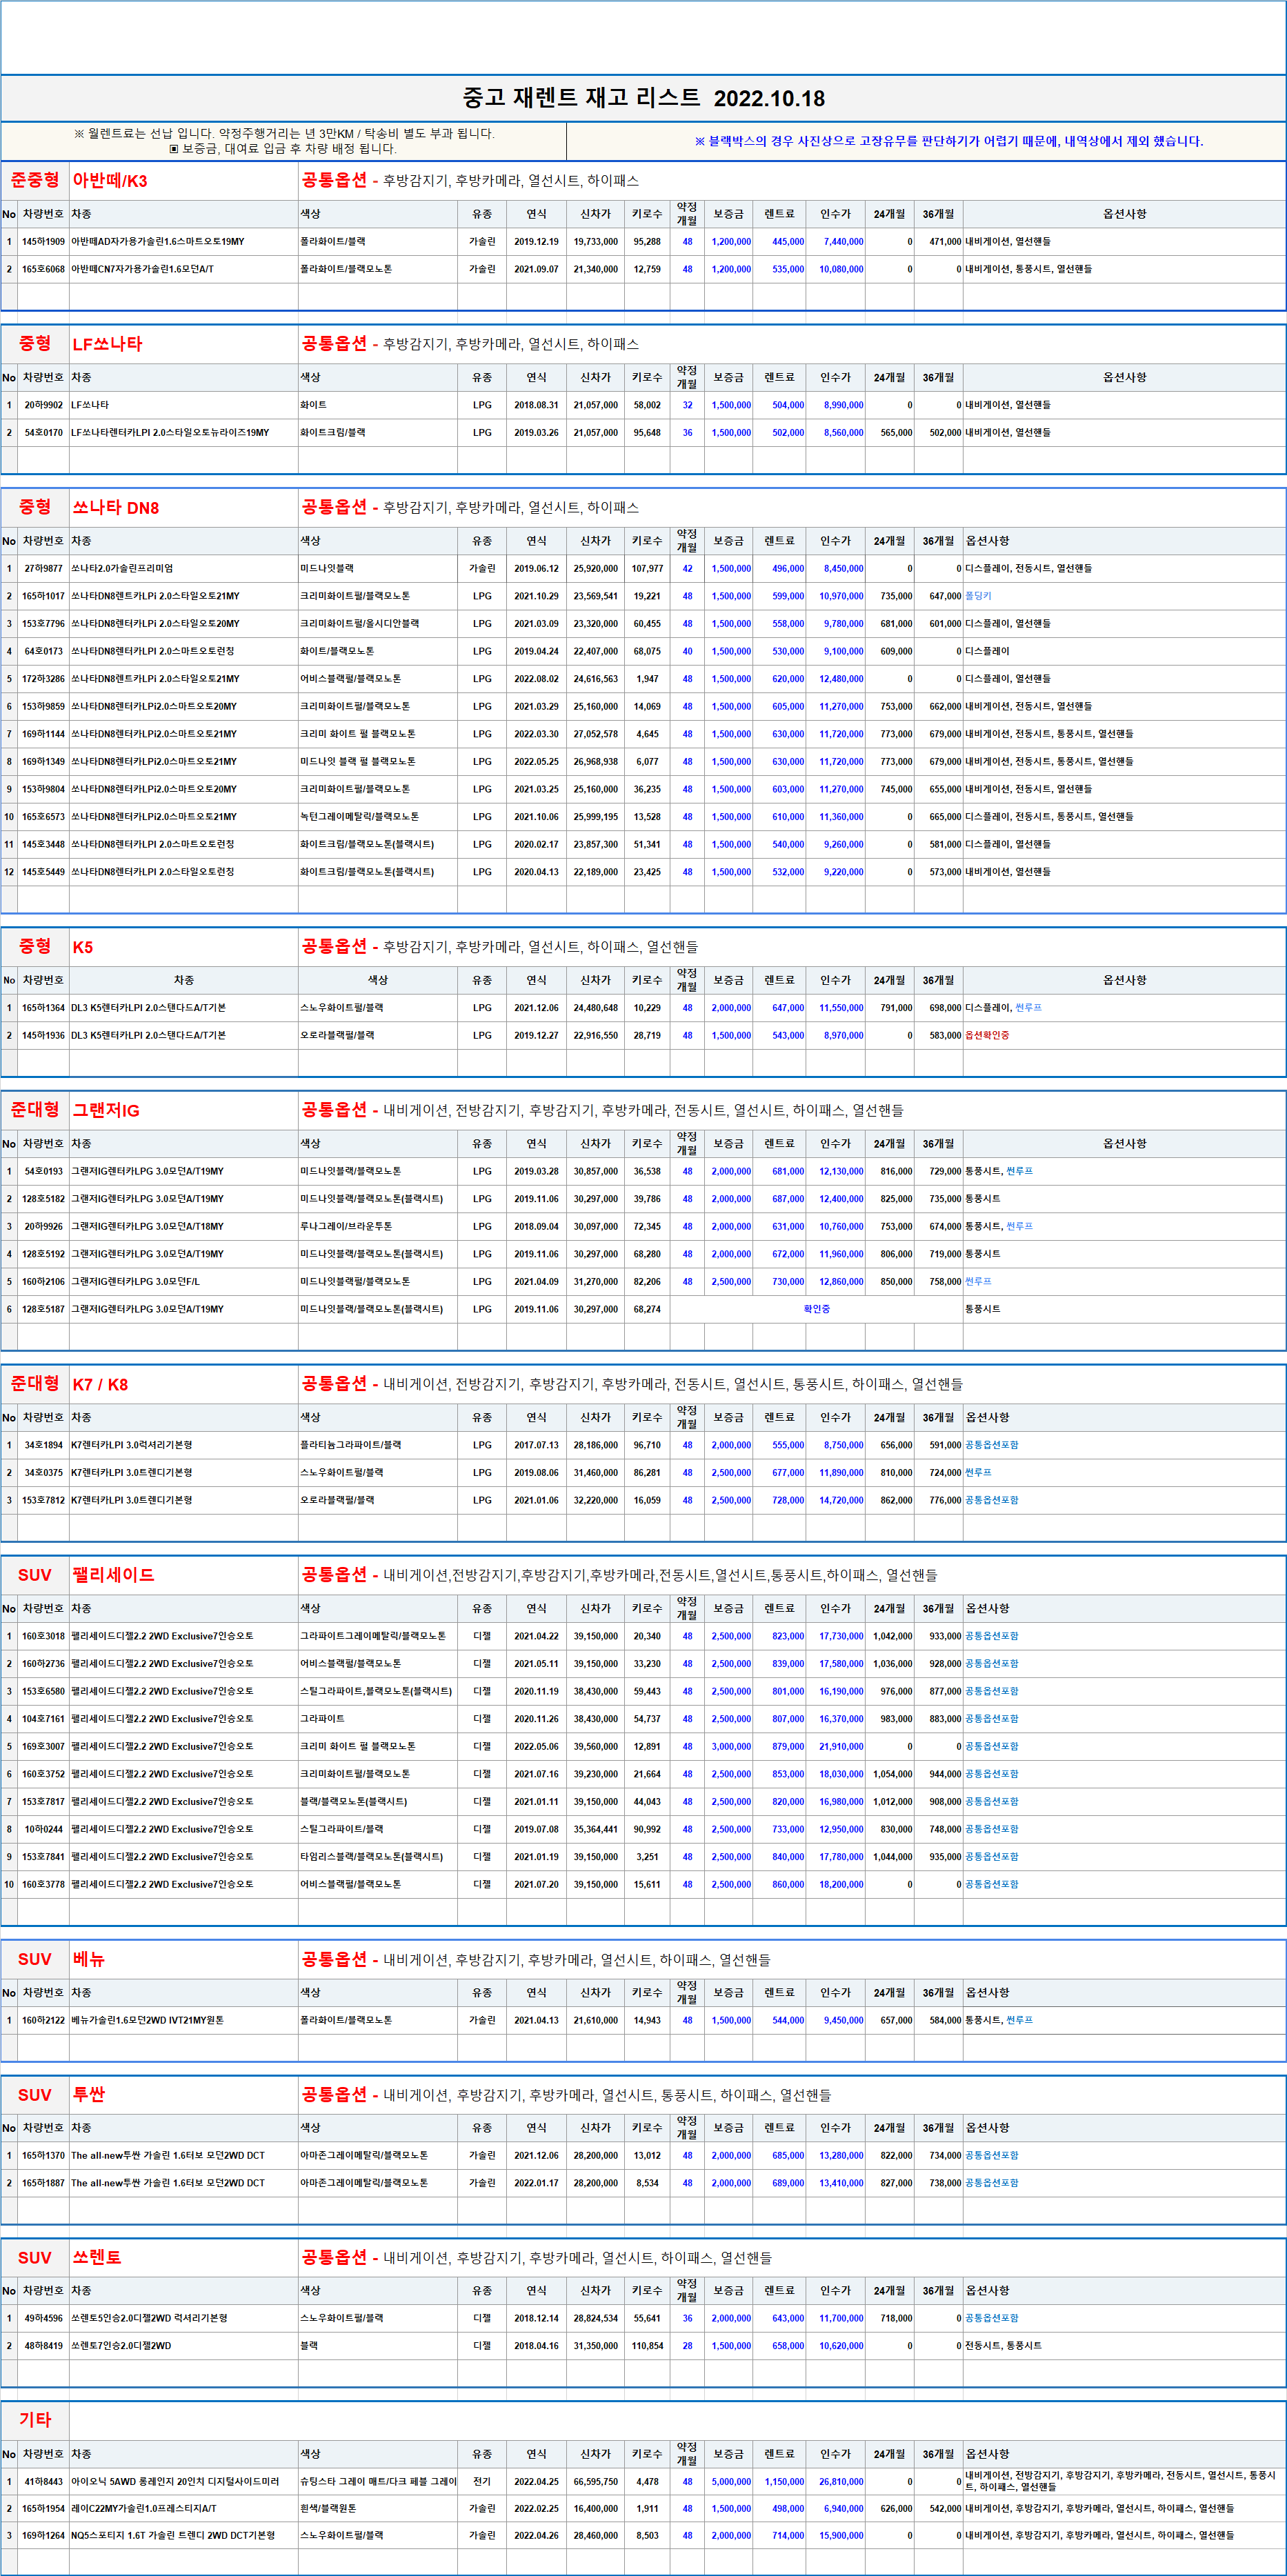Screen dimensions: 1287x2576
Task: Click the blue '풀딩키' option text
Action: (979, 596)
